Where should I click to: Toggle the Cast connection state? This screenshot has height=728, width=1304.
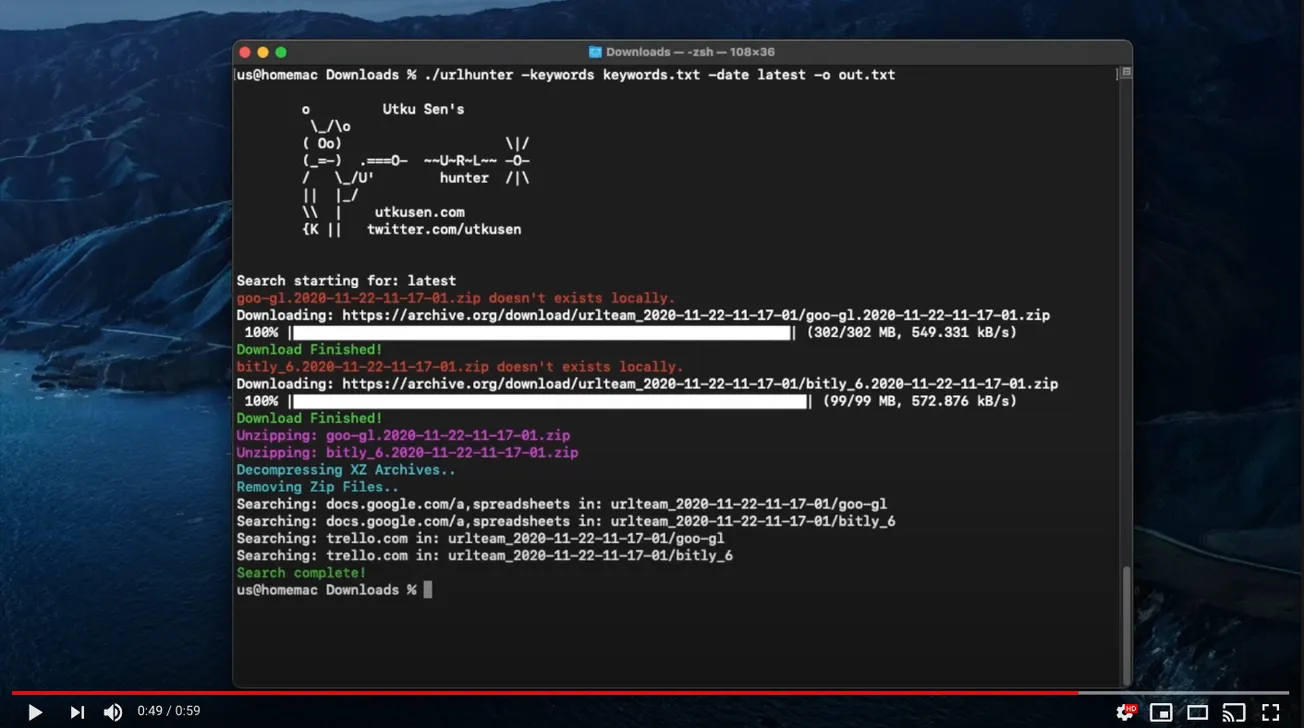point(1233,712)
